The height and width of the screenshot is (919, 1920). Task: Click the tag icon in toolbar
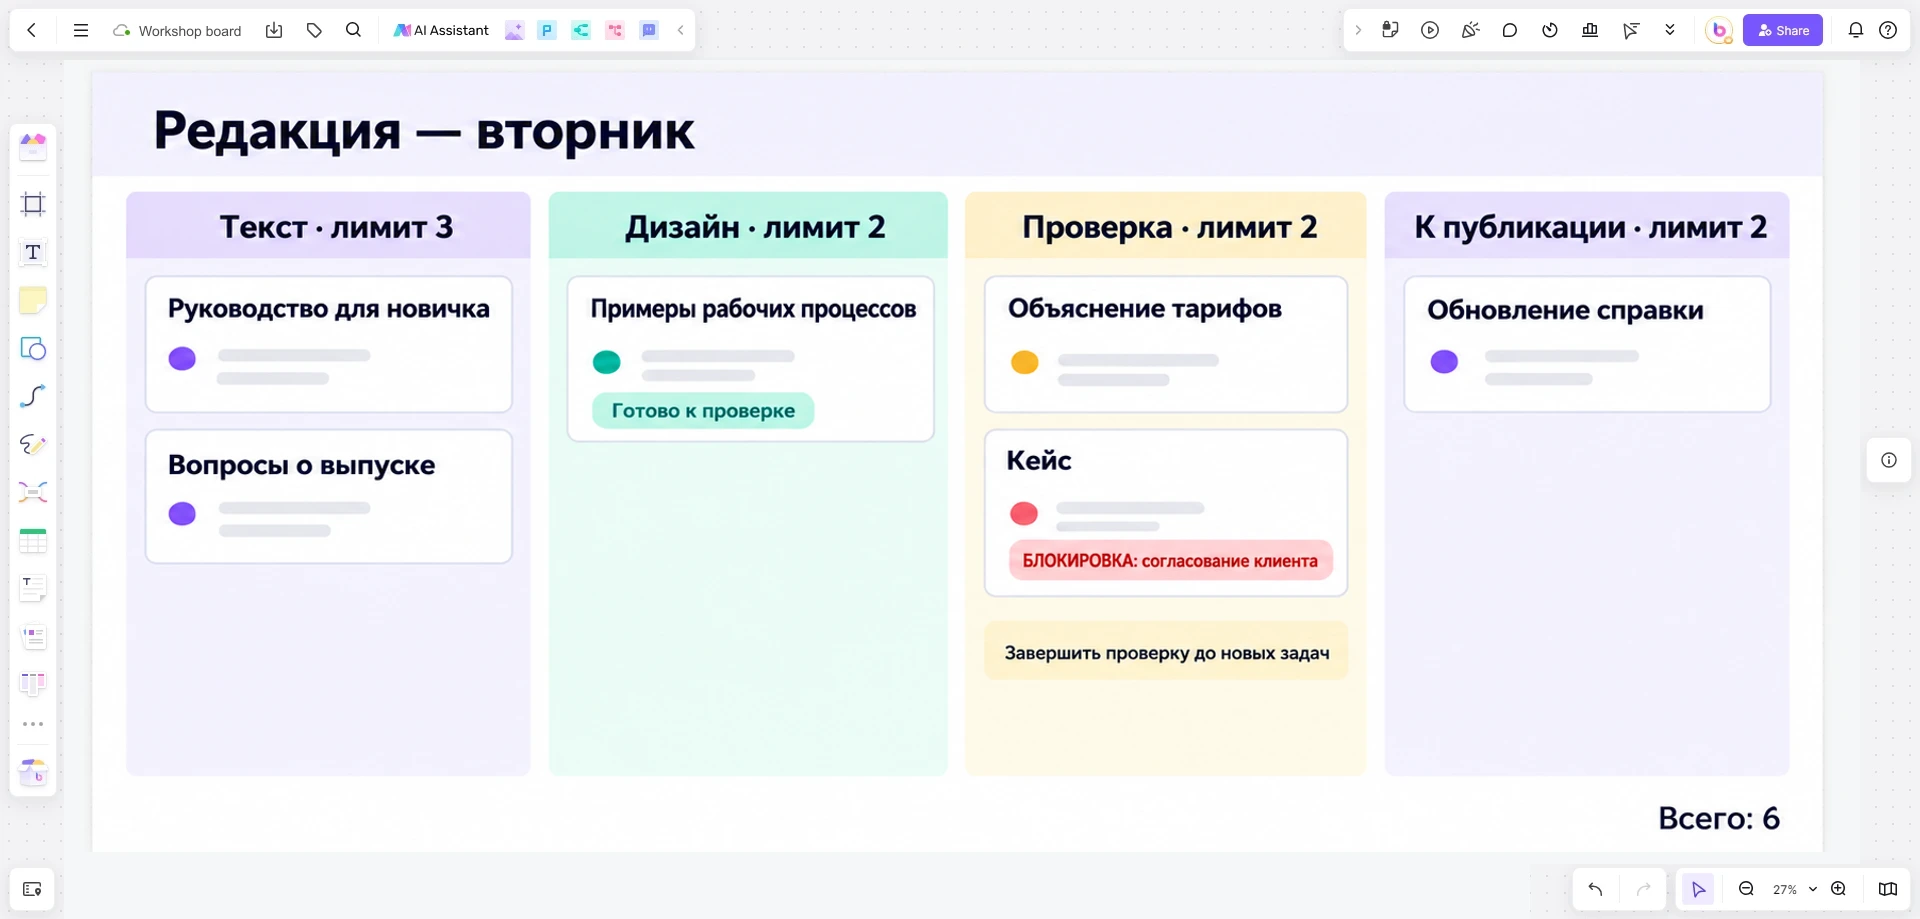pyautogui.click(x=314, y=30)
